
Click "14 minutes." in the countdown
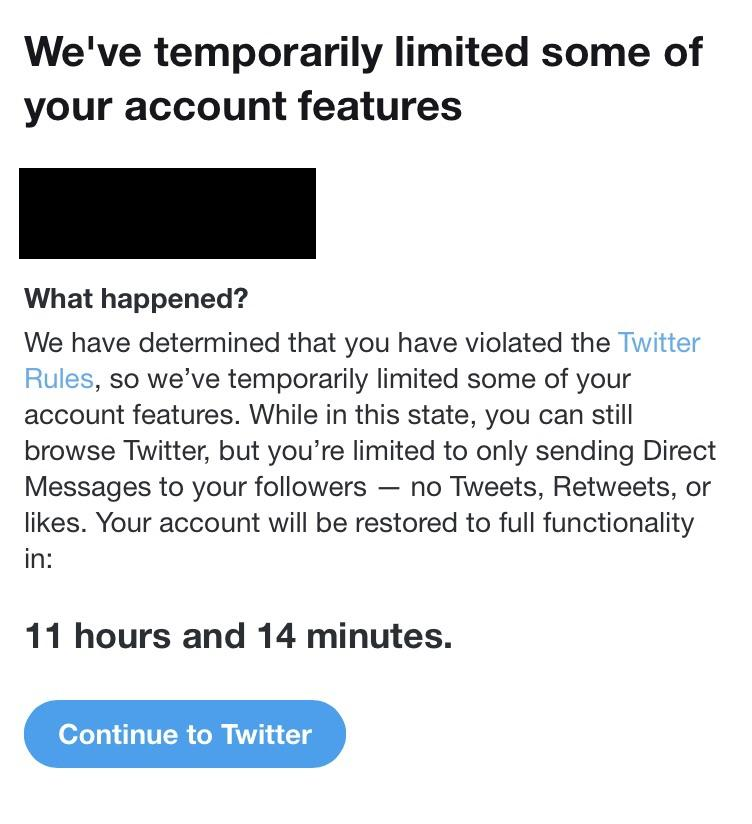(355, 636)
